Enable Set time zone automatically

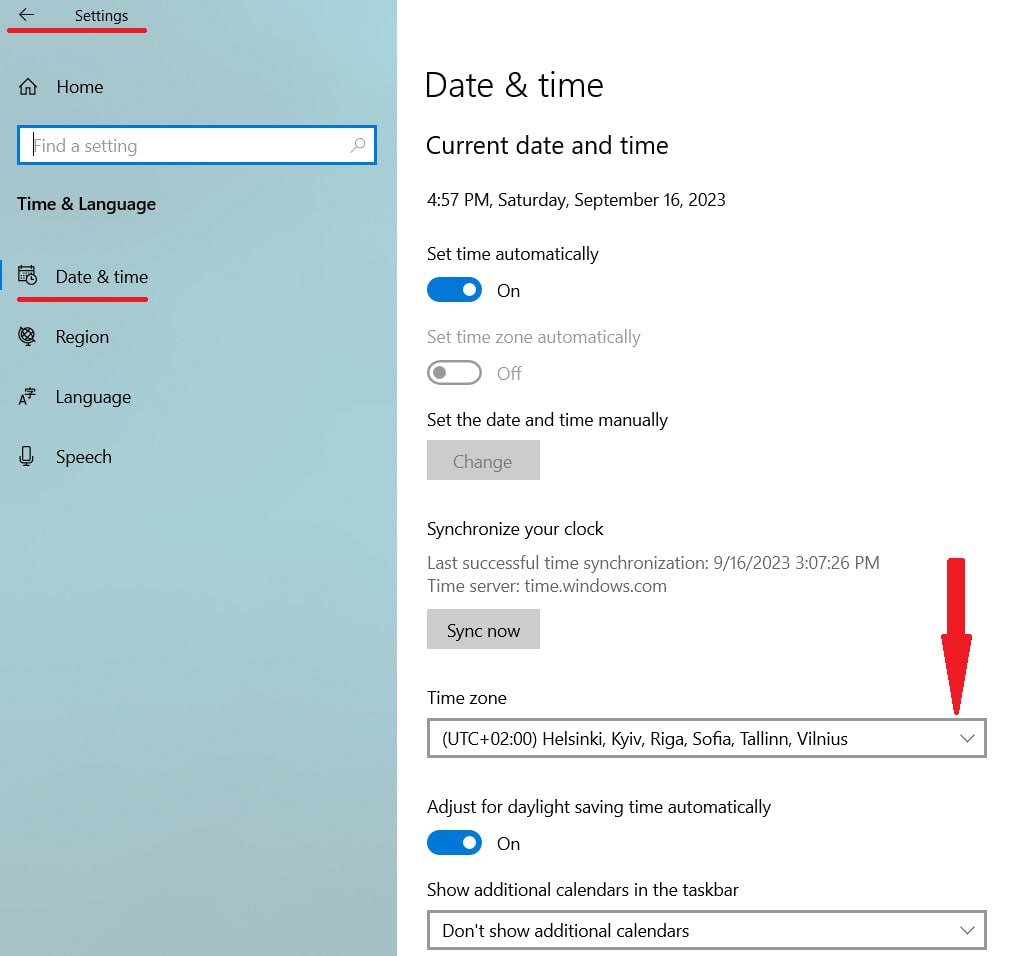454,372
